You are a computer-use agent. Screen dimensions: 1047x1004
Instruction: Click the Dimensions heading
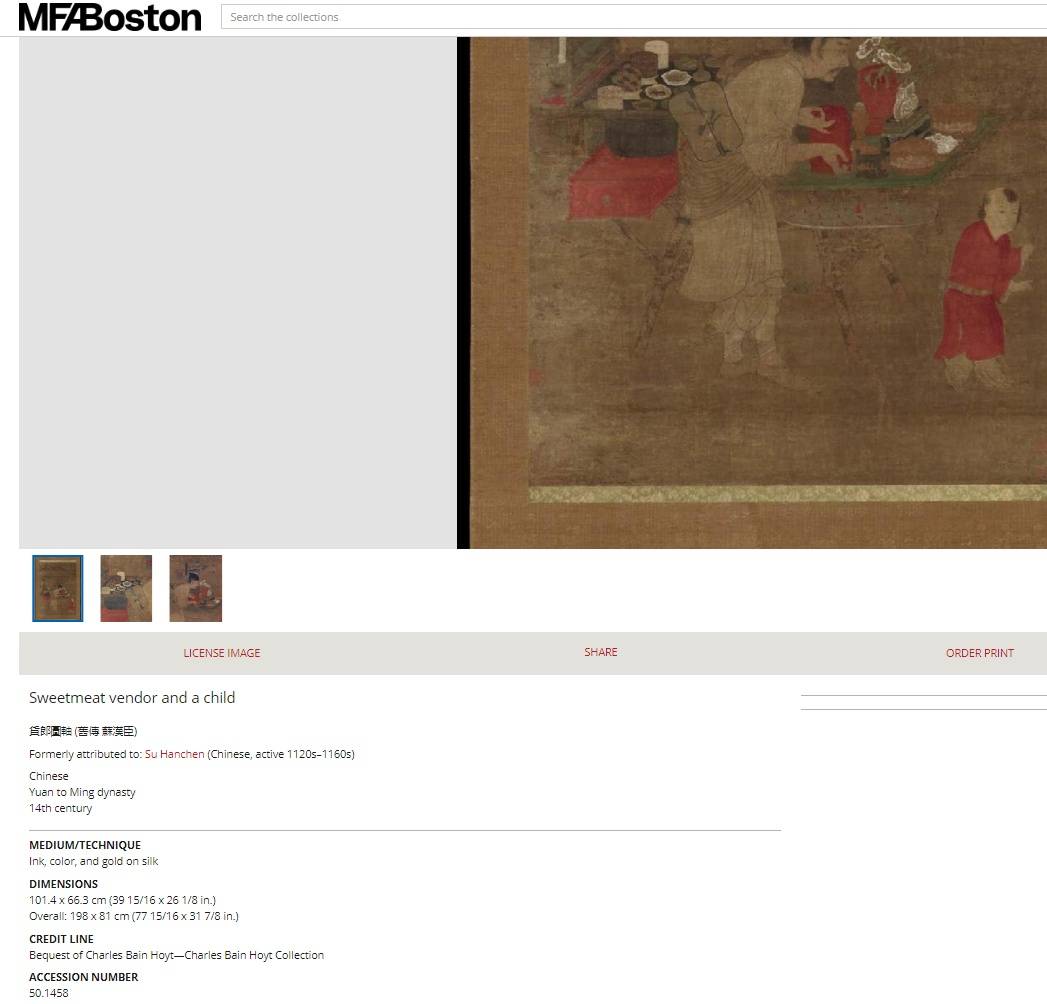63,884
